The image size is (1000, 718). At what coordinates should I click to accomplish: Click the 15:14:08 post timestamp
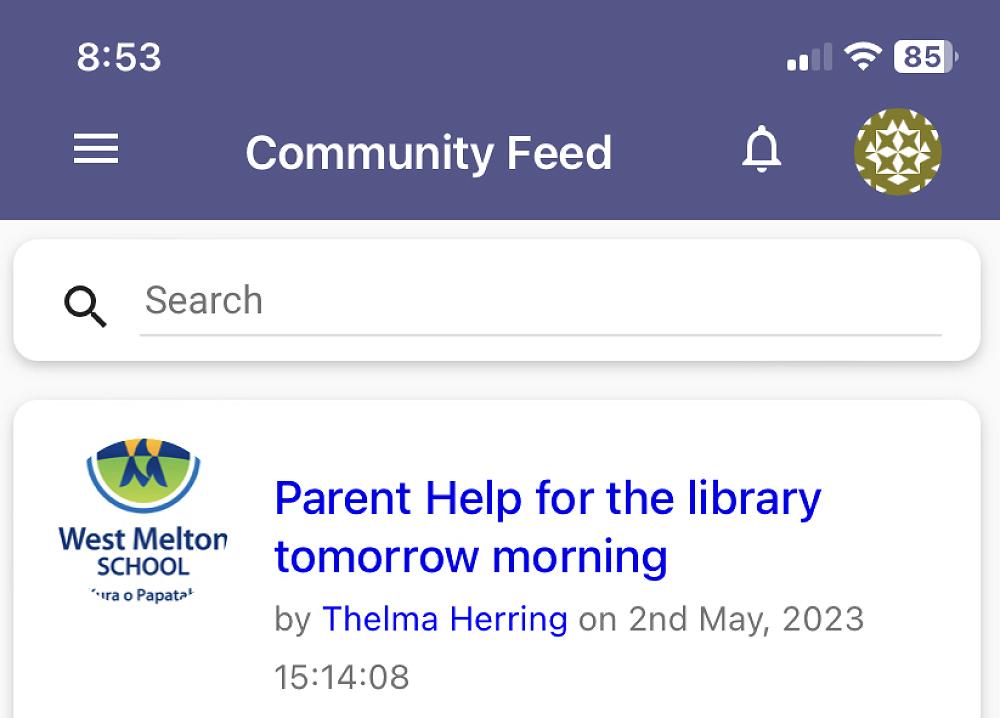click(342, 677)
